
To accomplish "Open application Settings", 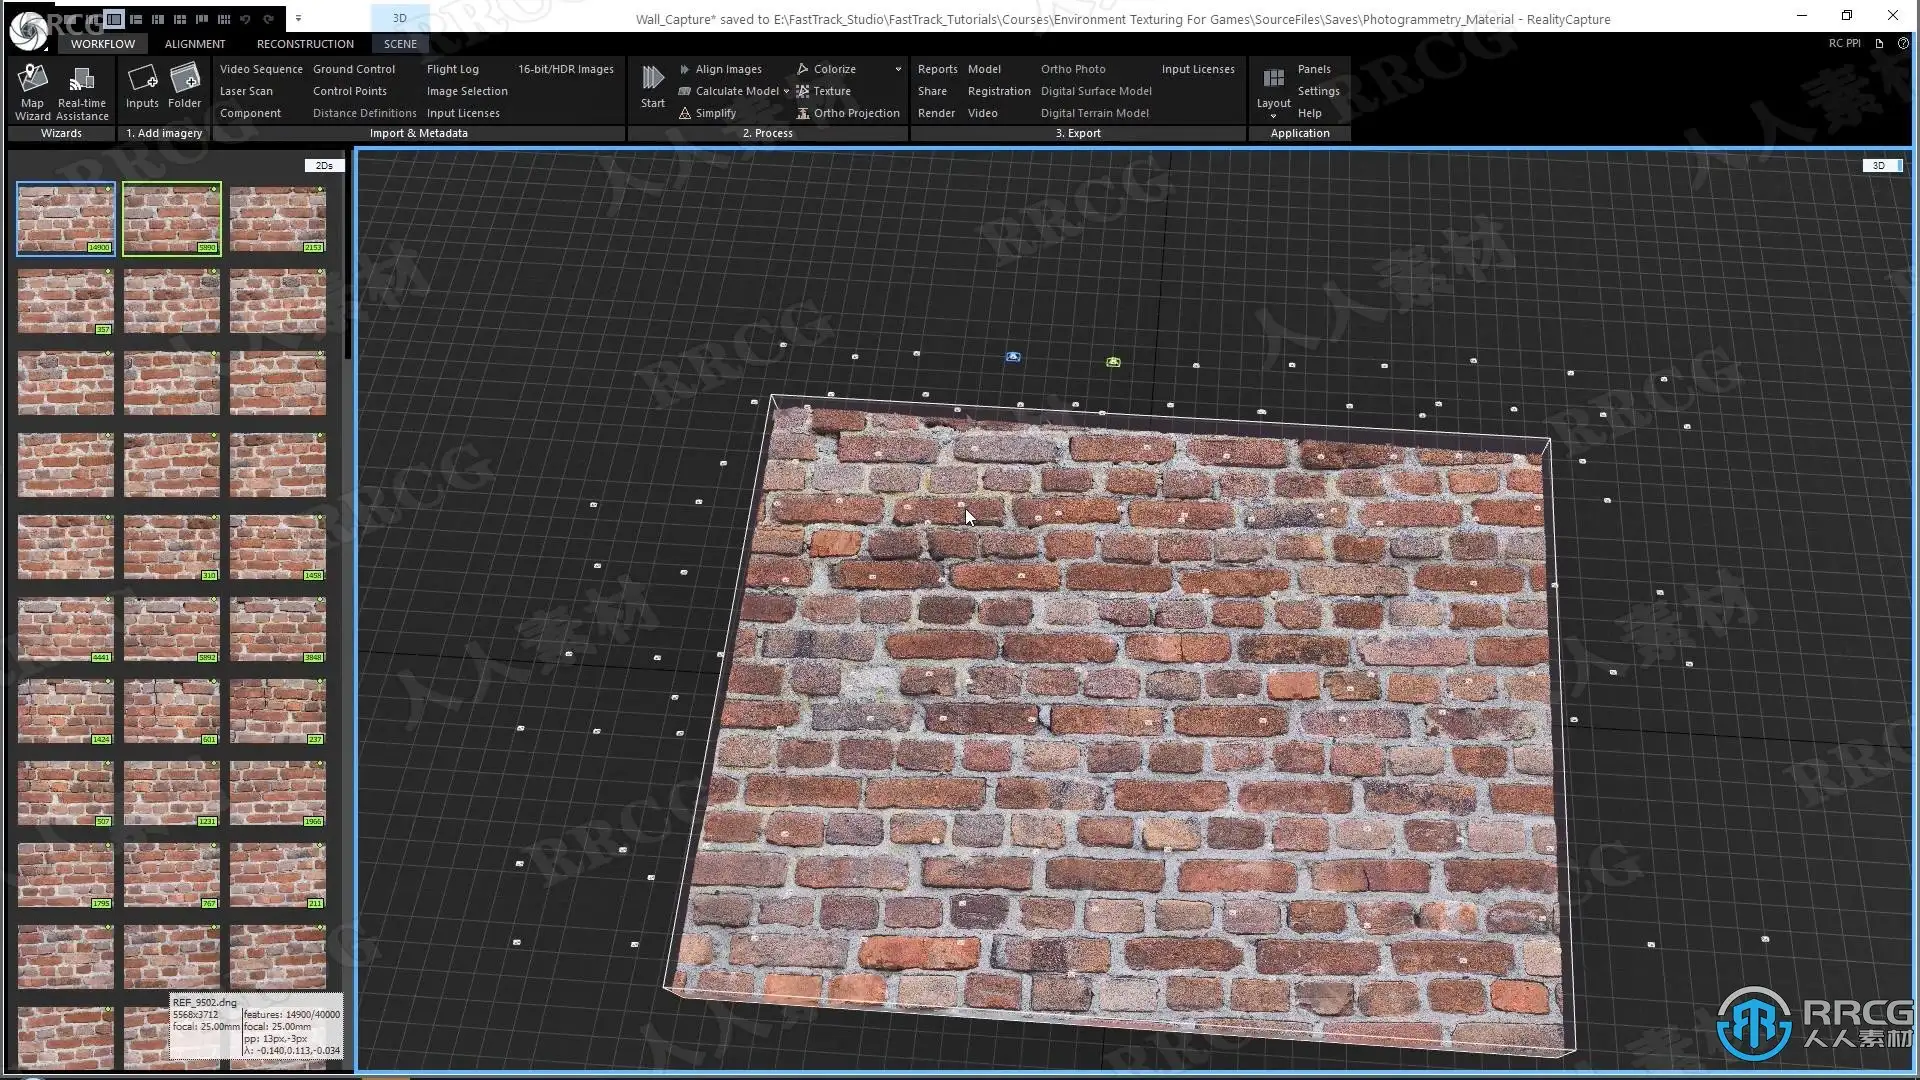I will (1318, 91).
